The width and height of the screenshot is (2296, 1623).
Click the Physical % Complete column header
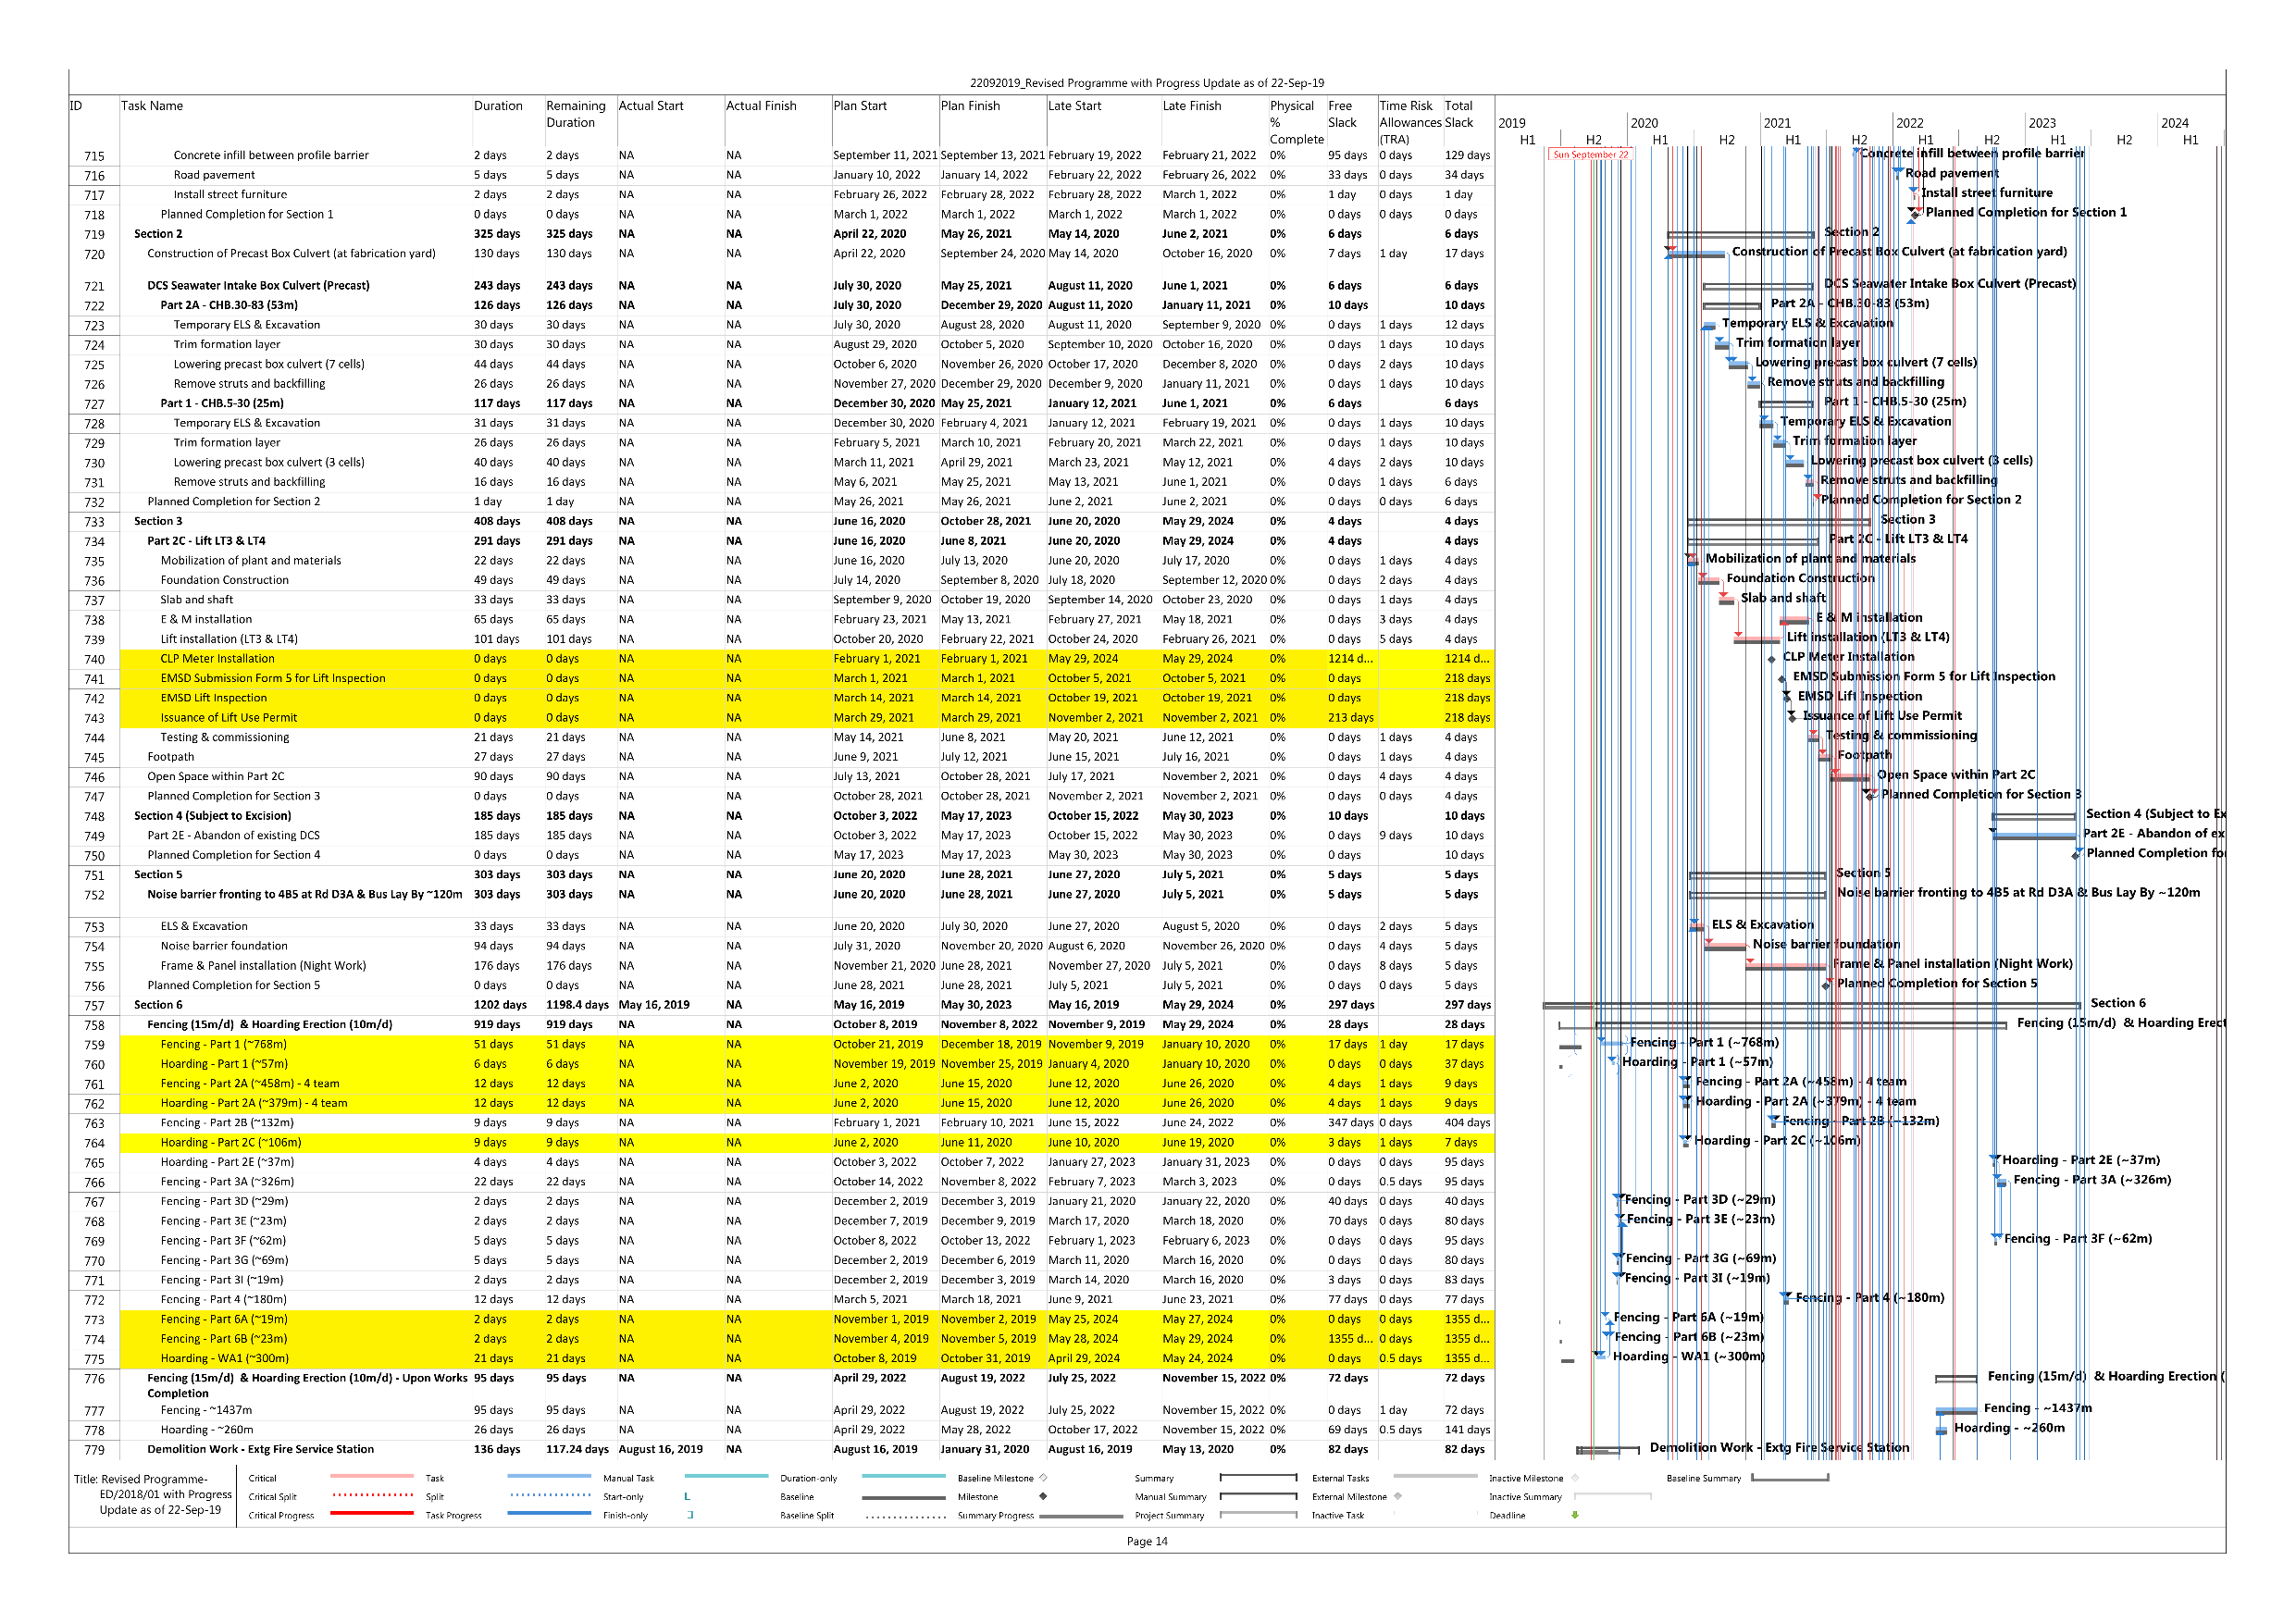pos(1296,122)
